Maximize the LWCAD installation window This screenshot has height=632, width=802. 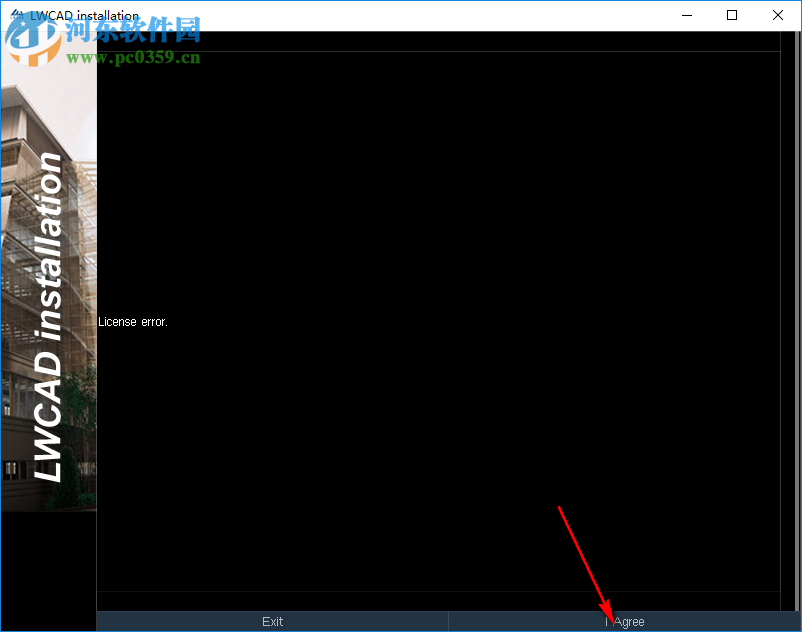pos(732,15)
